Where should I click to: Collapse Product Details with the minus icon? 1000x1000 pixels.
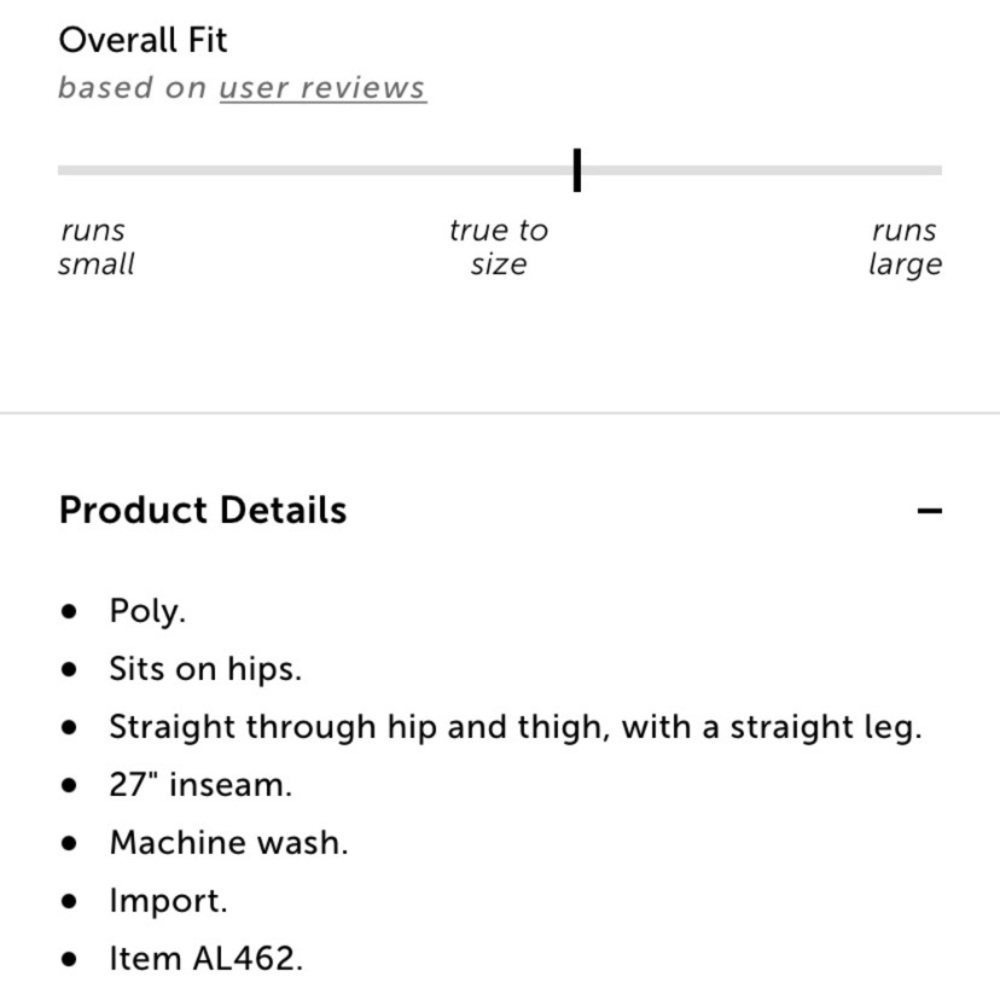[x=929, y=511]
